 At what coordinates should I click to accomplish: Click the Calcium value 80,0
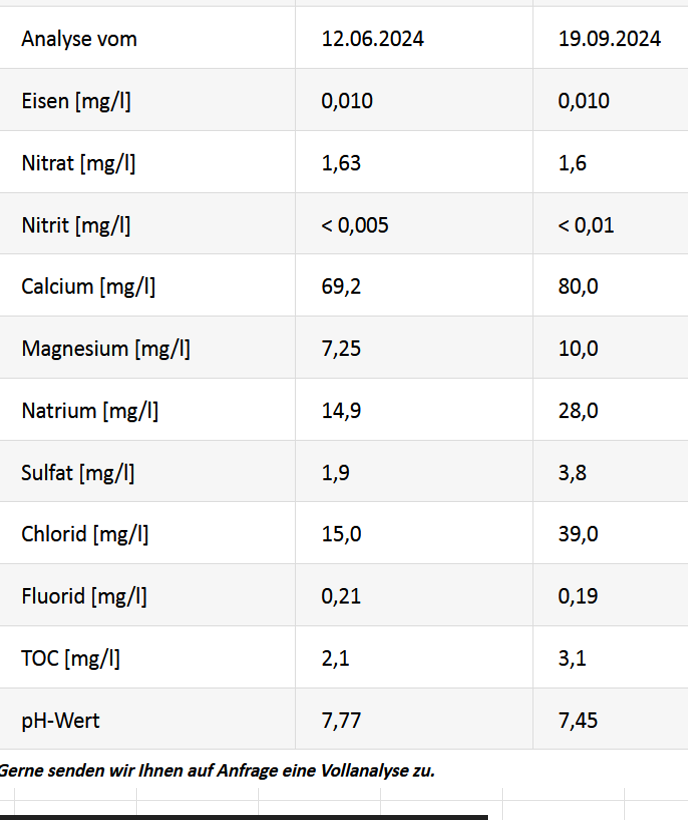pos(578,287)
